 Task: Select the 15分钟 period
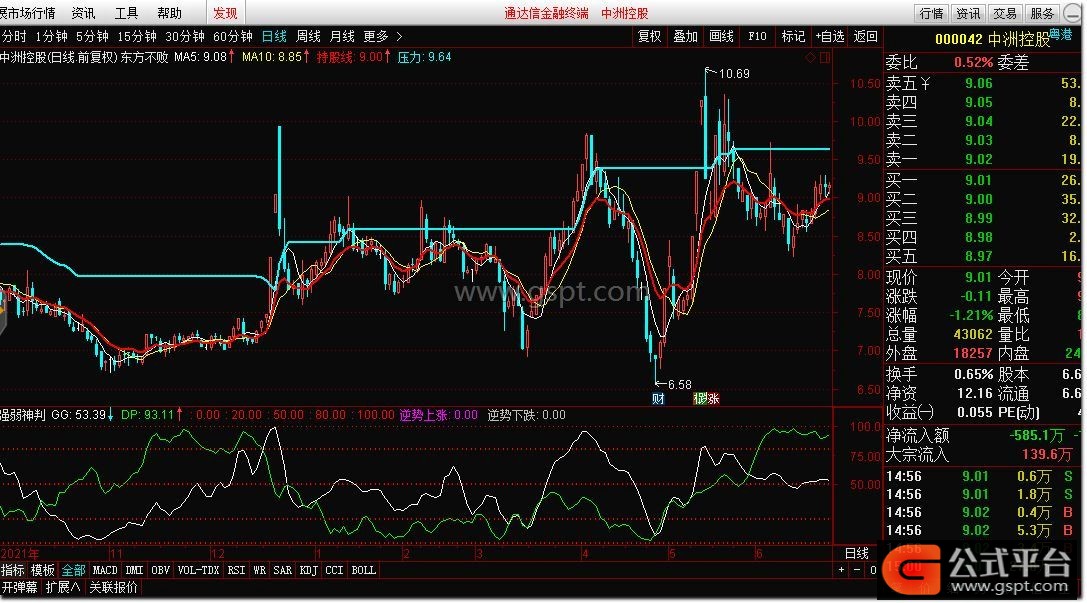click(137, 36)
